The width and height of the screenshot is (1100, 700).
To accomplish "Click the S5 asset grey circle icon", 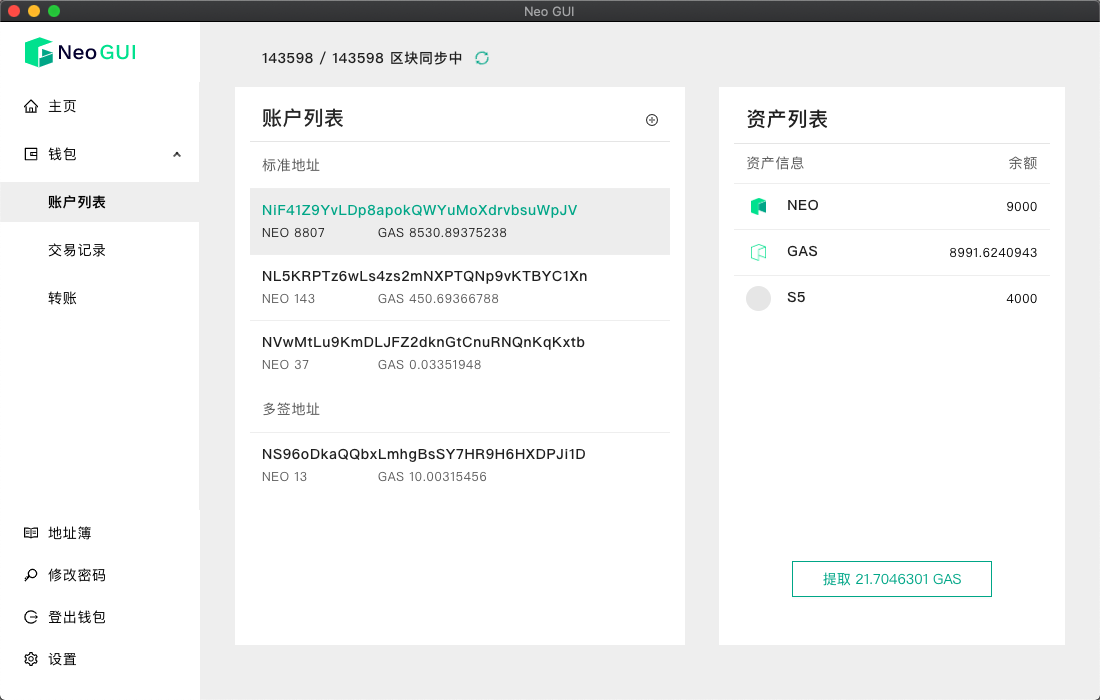I will (x=758, y=298).
